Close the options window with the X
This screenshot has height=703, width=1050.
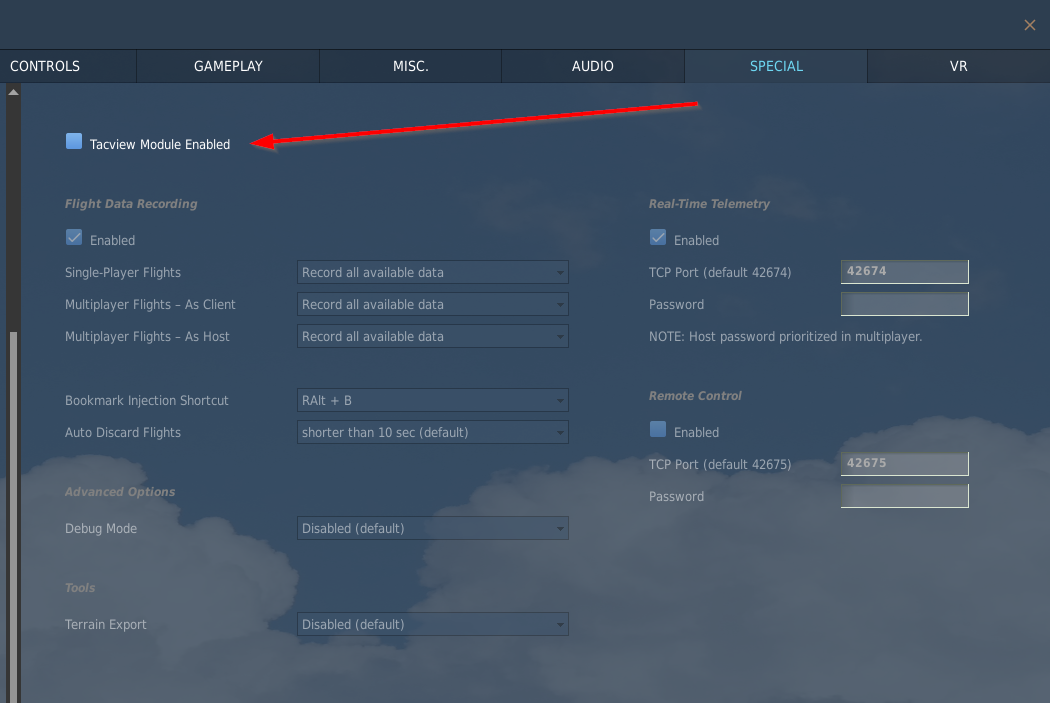point(1029,25)
